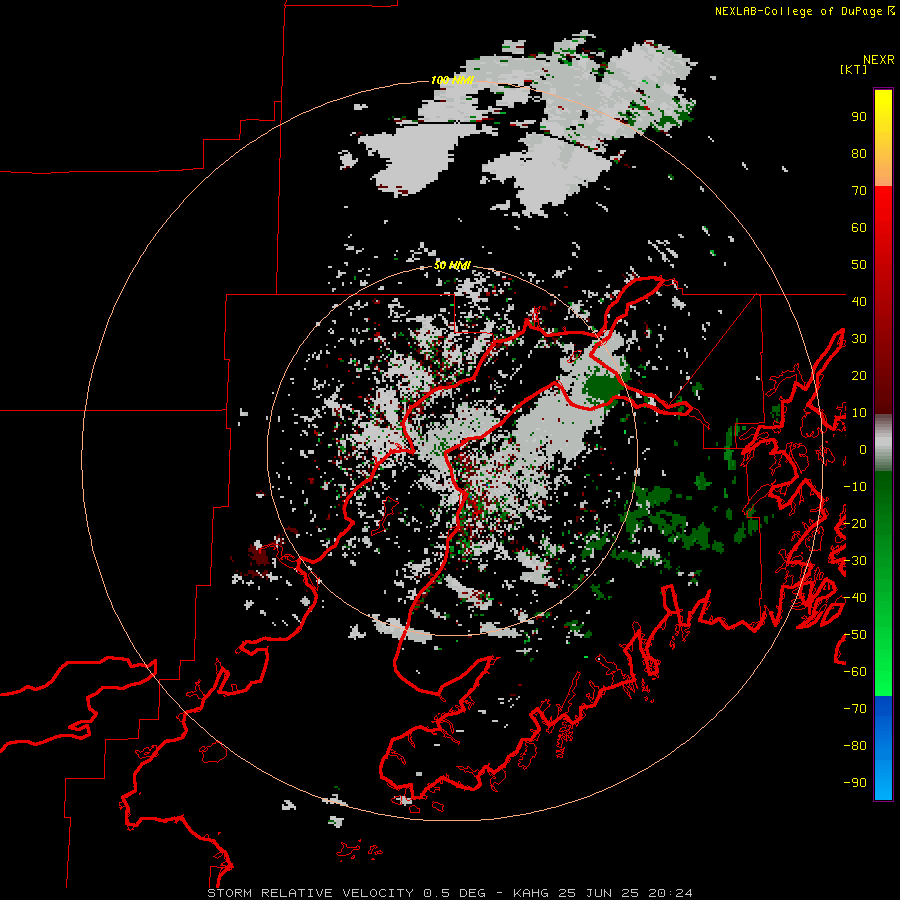Image resolution: width=900 pixels, height=900 pixels.
Task: Click the -20 value on the velocity scale
Action: (855, 523)
